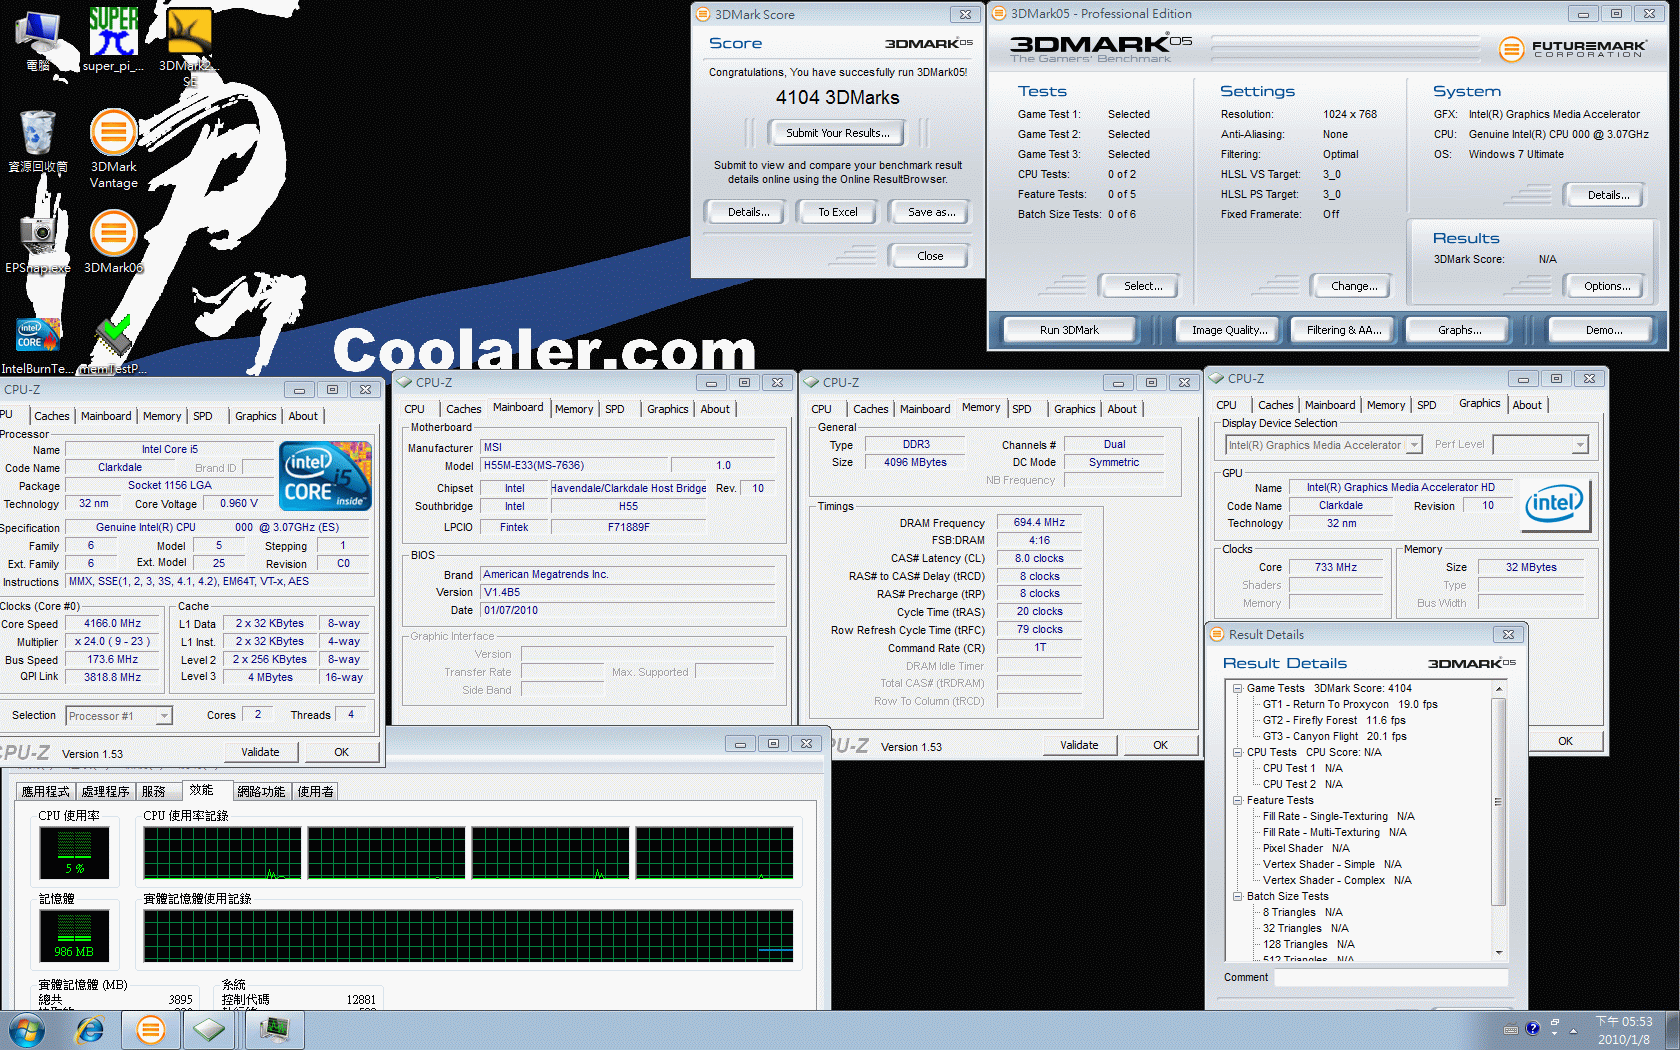Switch to CPU-Z taskbar button
The image size is (1680, 1050).
[x=209, y=1030]
